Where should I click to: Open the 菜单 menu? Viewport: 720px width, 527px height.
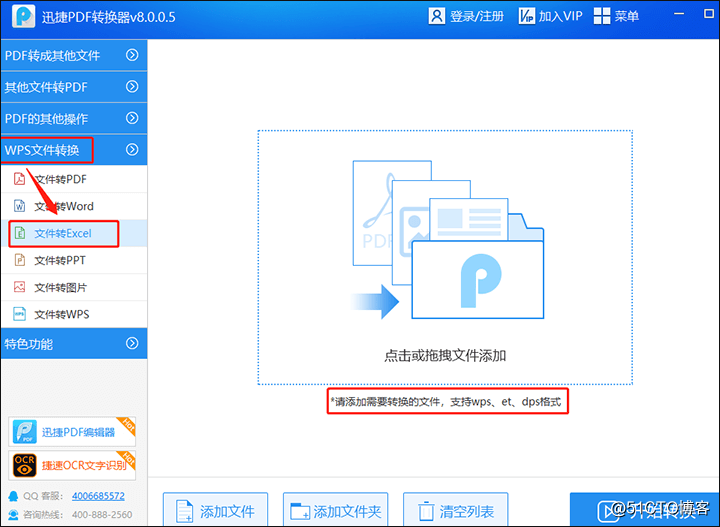(626, 17)
